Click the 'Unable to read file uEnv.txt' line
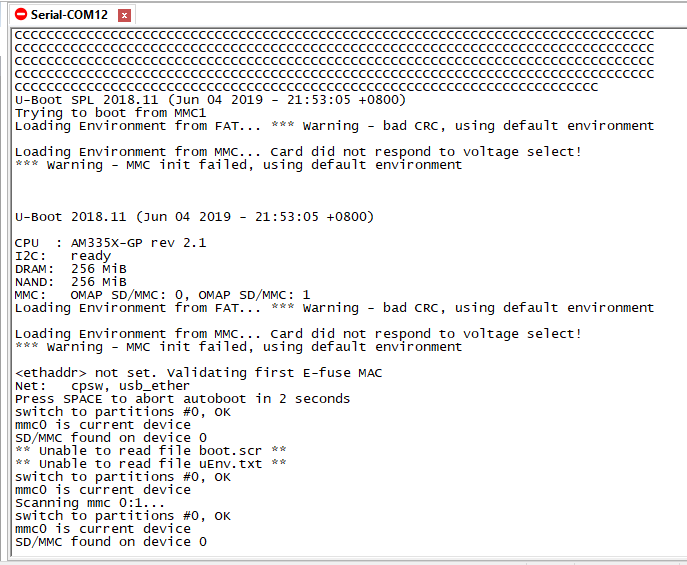Image resolution: width=687 pixels, height=565 pixels. [x=151, y=464]
